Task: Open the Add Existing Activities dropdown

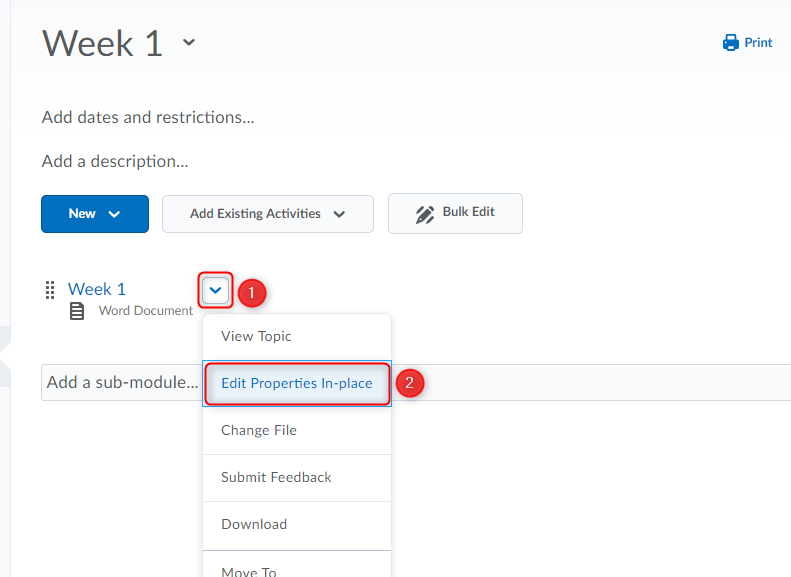Action: (x=267, y=214)
